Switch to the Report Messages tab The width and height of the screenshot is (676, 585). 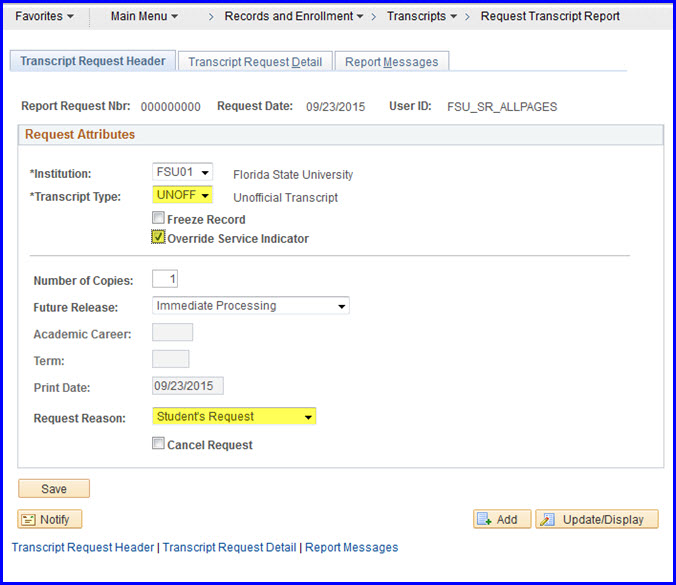pyautogui.click(x=391, y=62)
